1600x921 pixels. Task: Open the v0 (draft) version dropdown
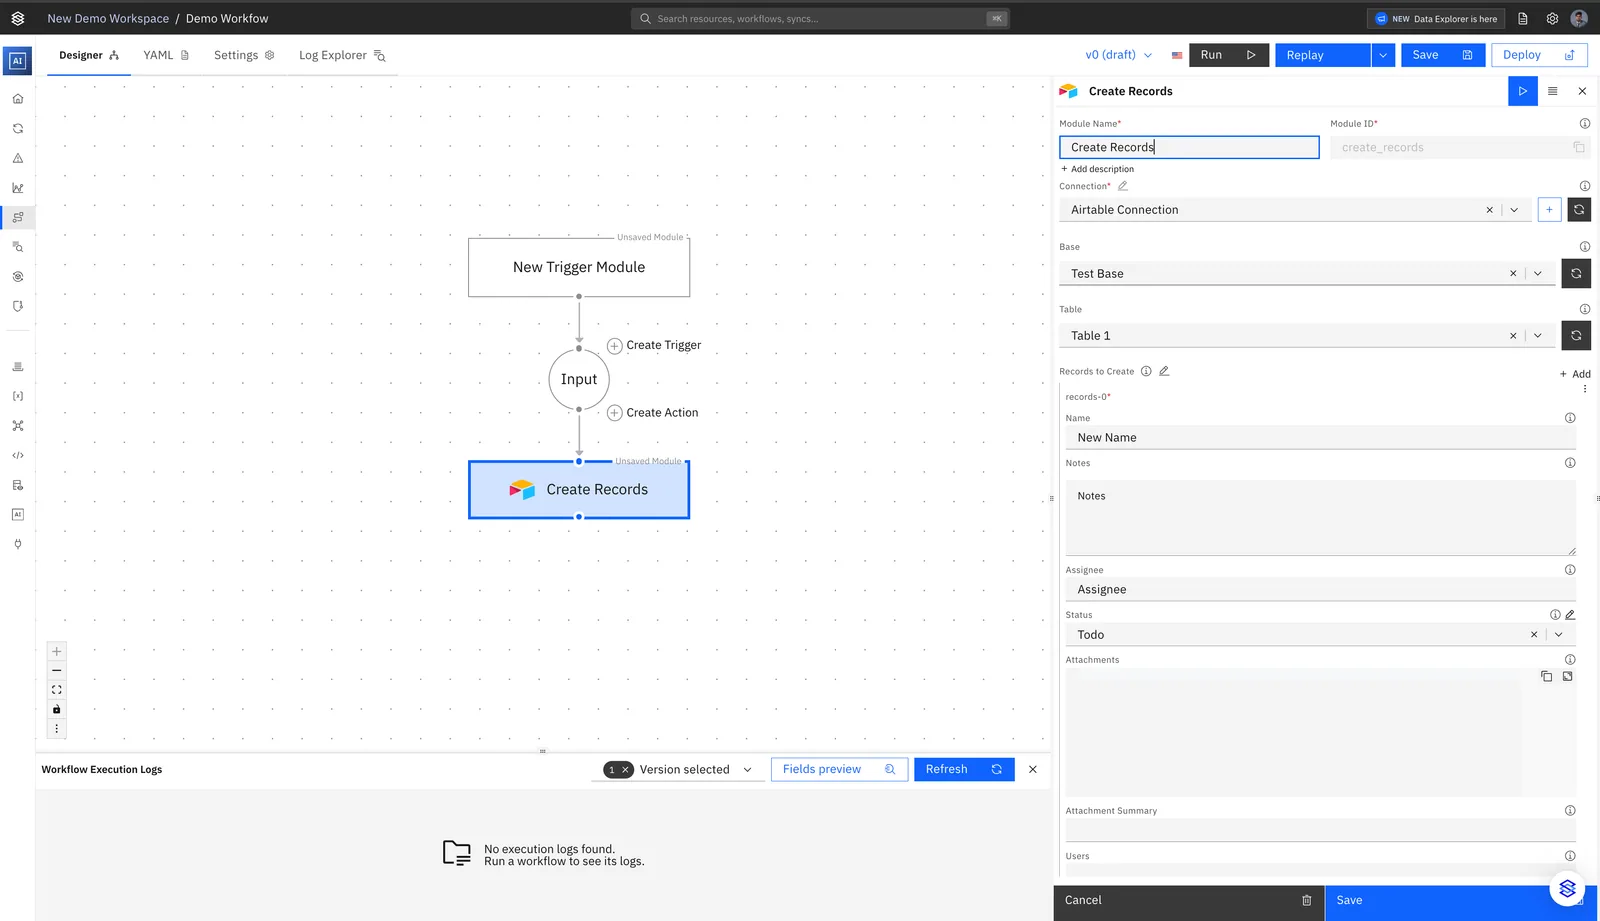point(1119,55)
